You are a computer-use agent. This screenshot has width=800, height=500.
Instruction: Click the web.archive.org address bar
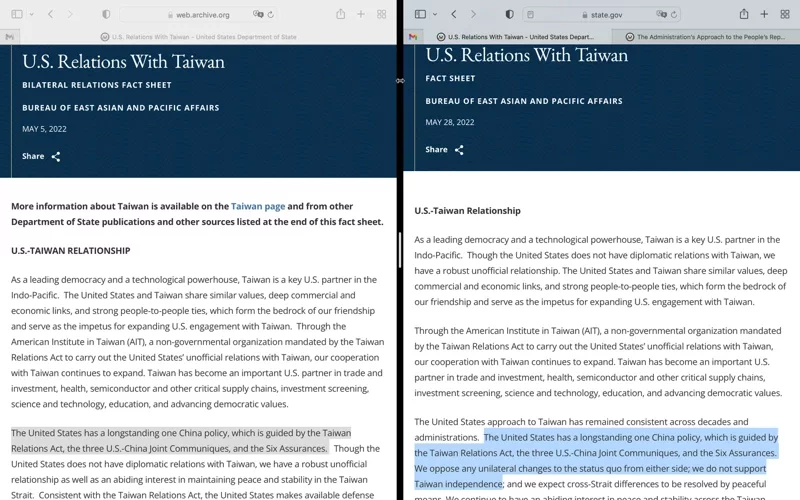click(199, 15)
